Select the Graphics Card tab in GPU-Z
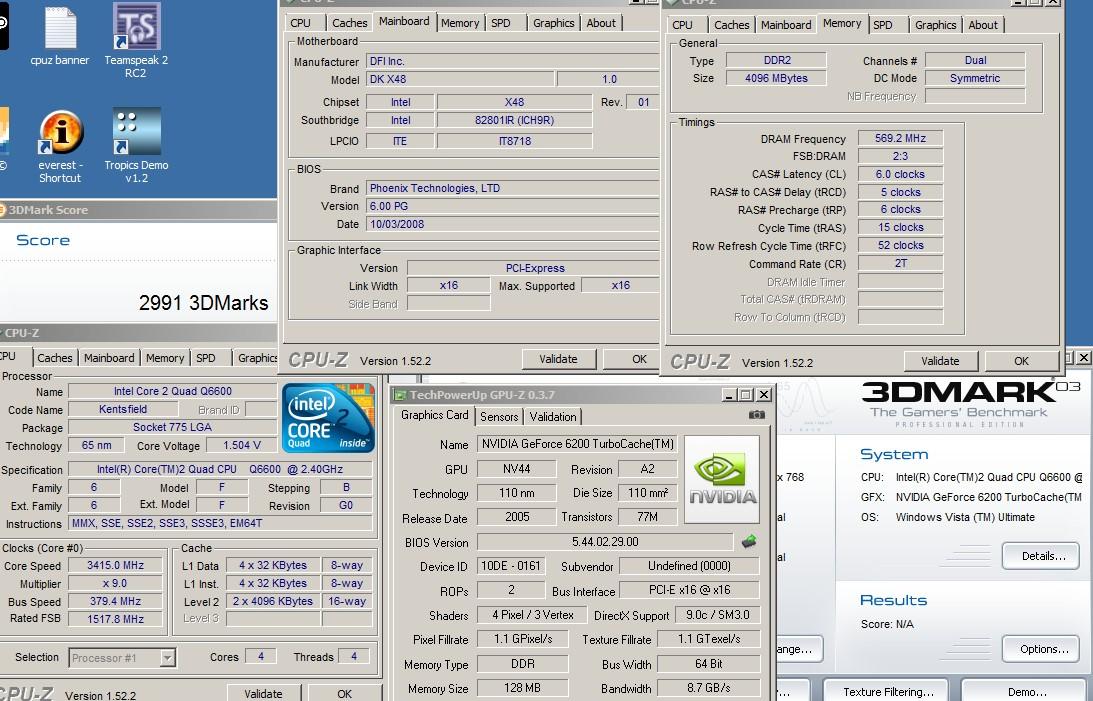The width and height of the screenshot is (1093, 701). [x=434, y=415]
